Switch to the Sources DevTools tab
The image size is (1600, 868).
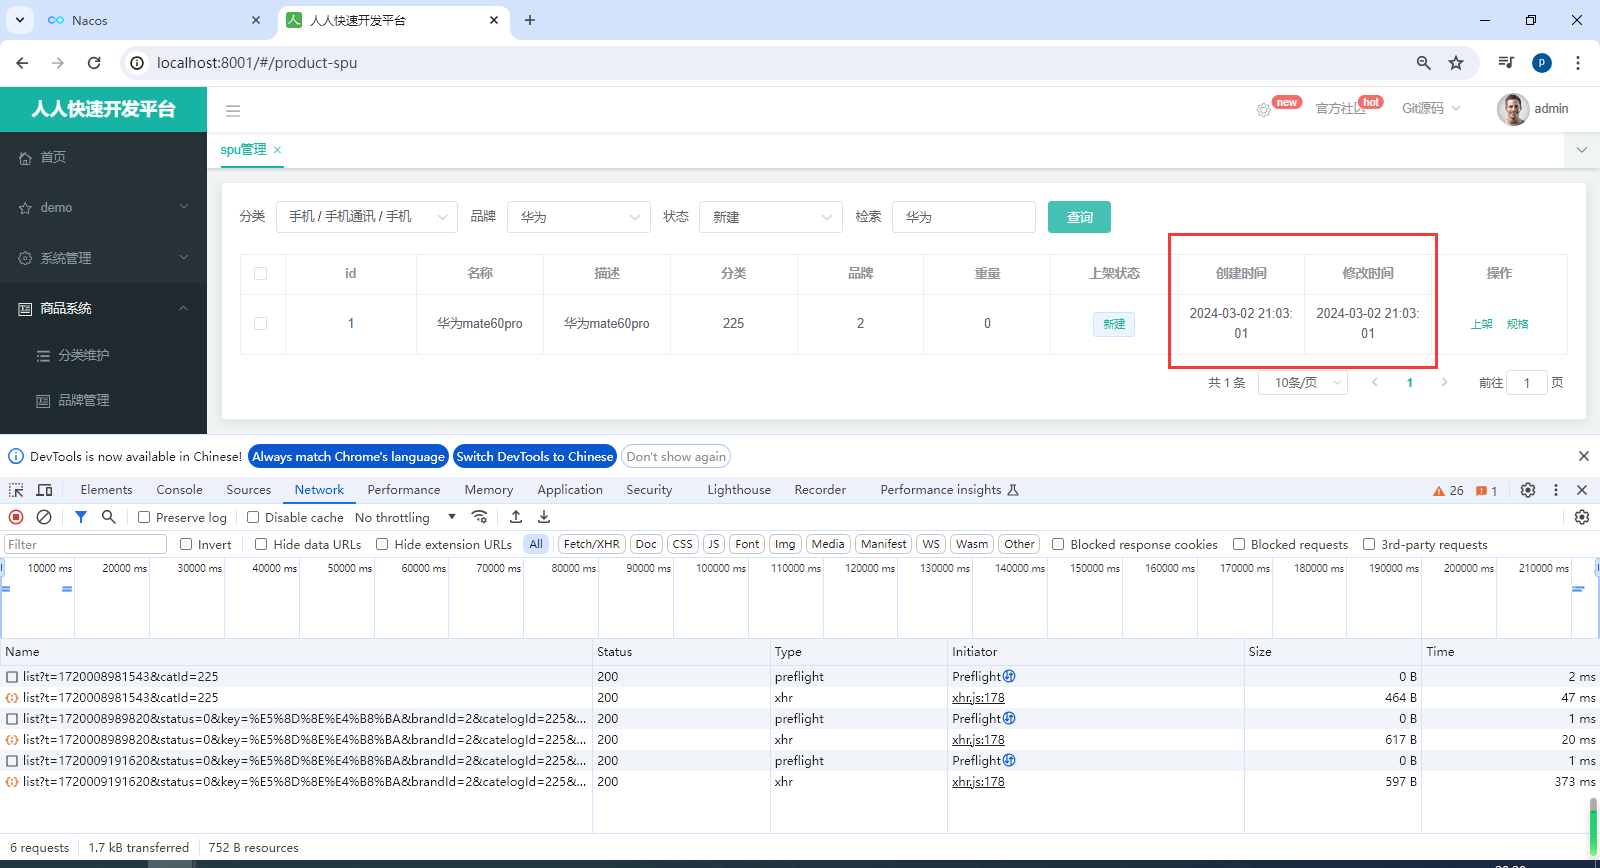pyautogui.click(x=248, y=490)
